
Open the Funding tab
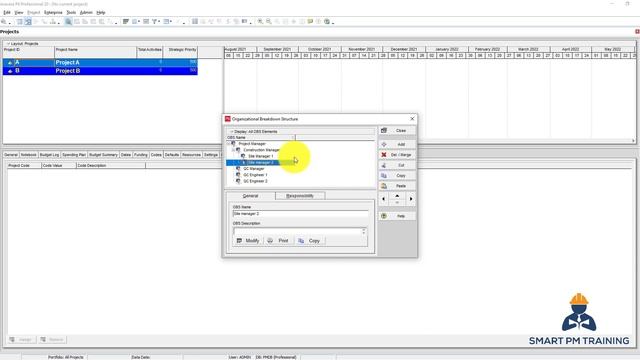pyautogui.click(x=141, y=155)
